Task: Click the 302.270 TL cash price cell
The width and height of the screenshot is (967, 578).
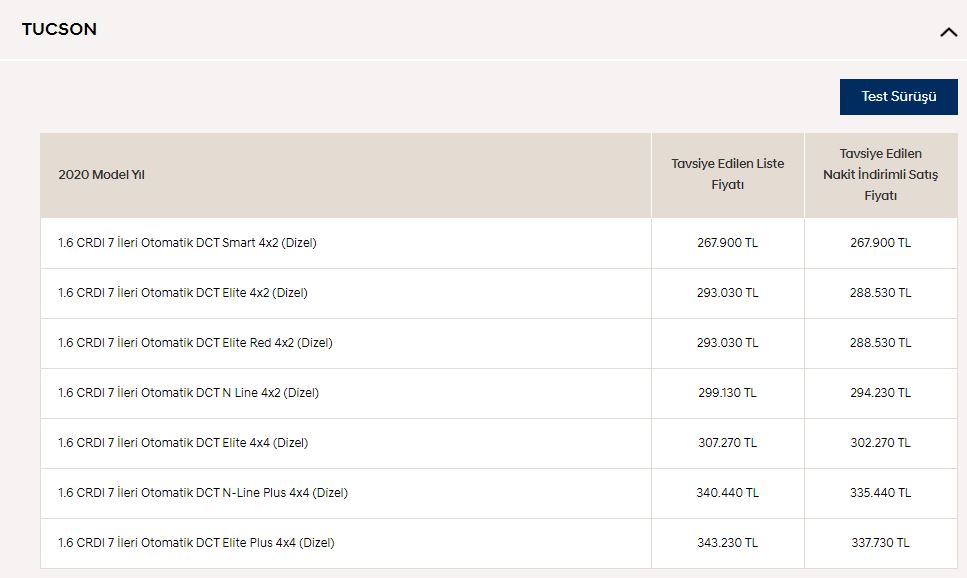Action: point(881,443)
